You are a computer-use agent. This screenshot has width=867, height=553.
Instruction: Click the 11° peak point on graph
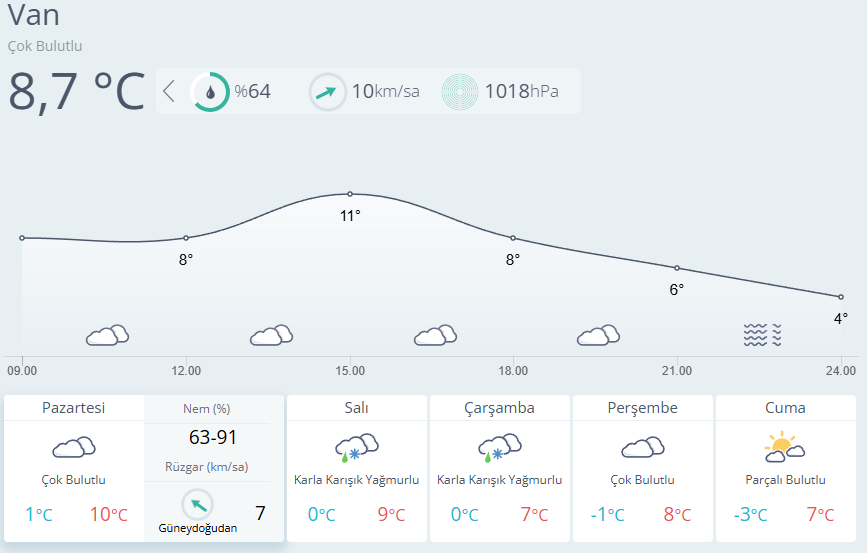click(x=350, y=194)
